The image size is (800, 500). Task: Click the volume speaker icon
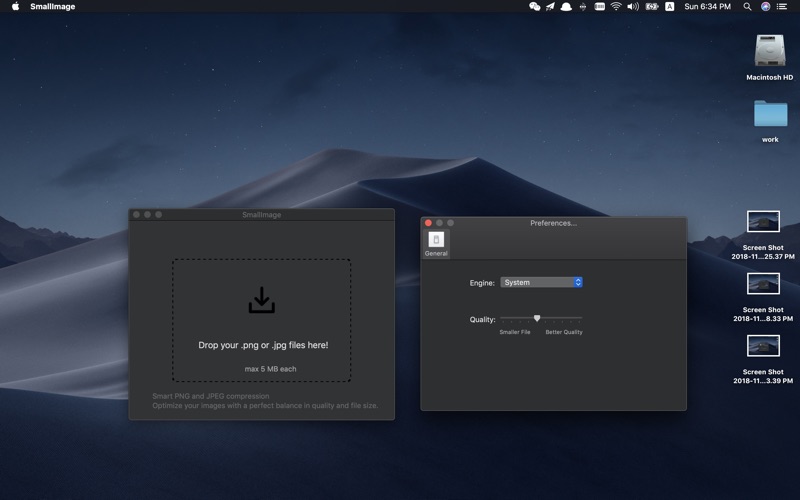click(633, 7)
